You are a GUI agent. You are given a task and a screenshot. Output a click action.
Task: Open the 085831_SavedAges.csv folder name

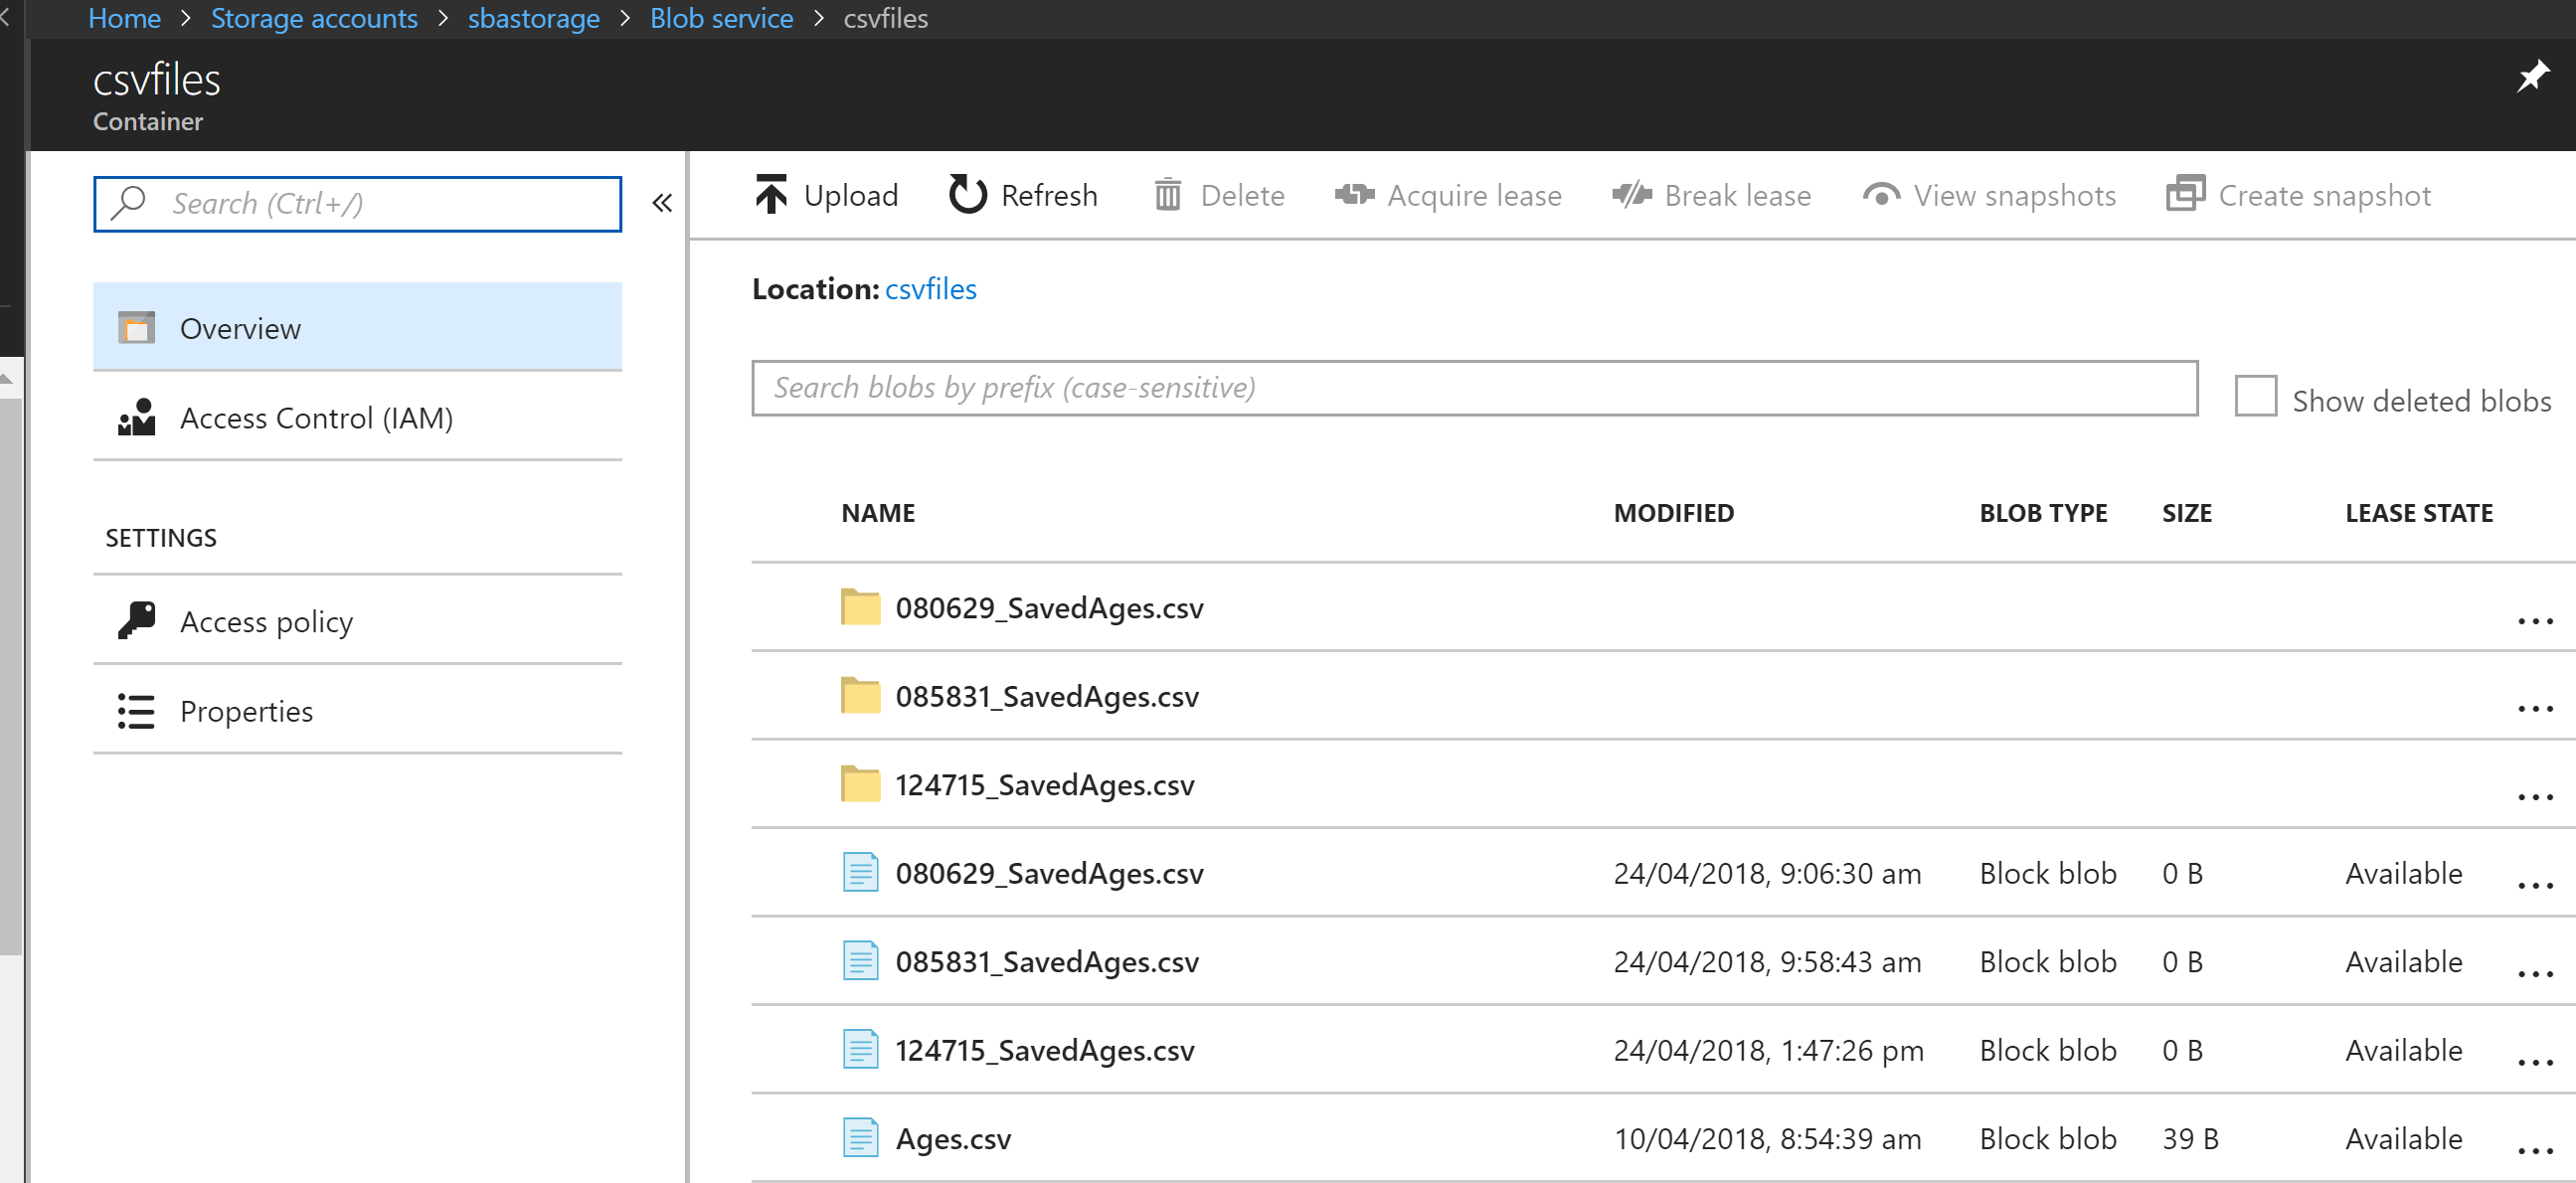[x=1047, y=696]
